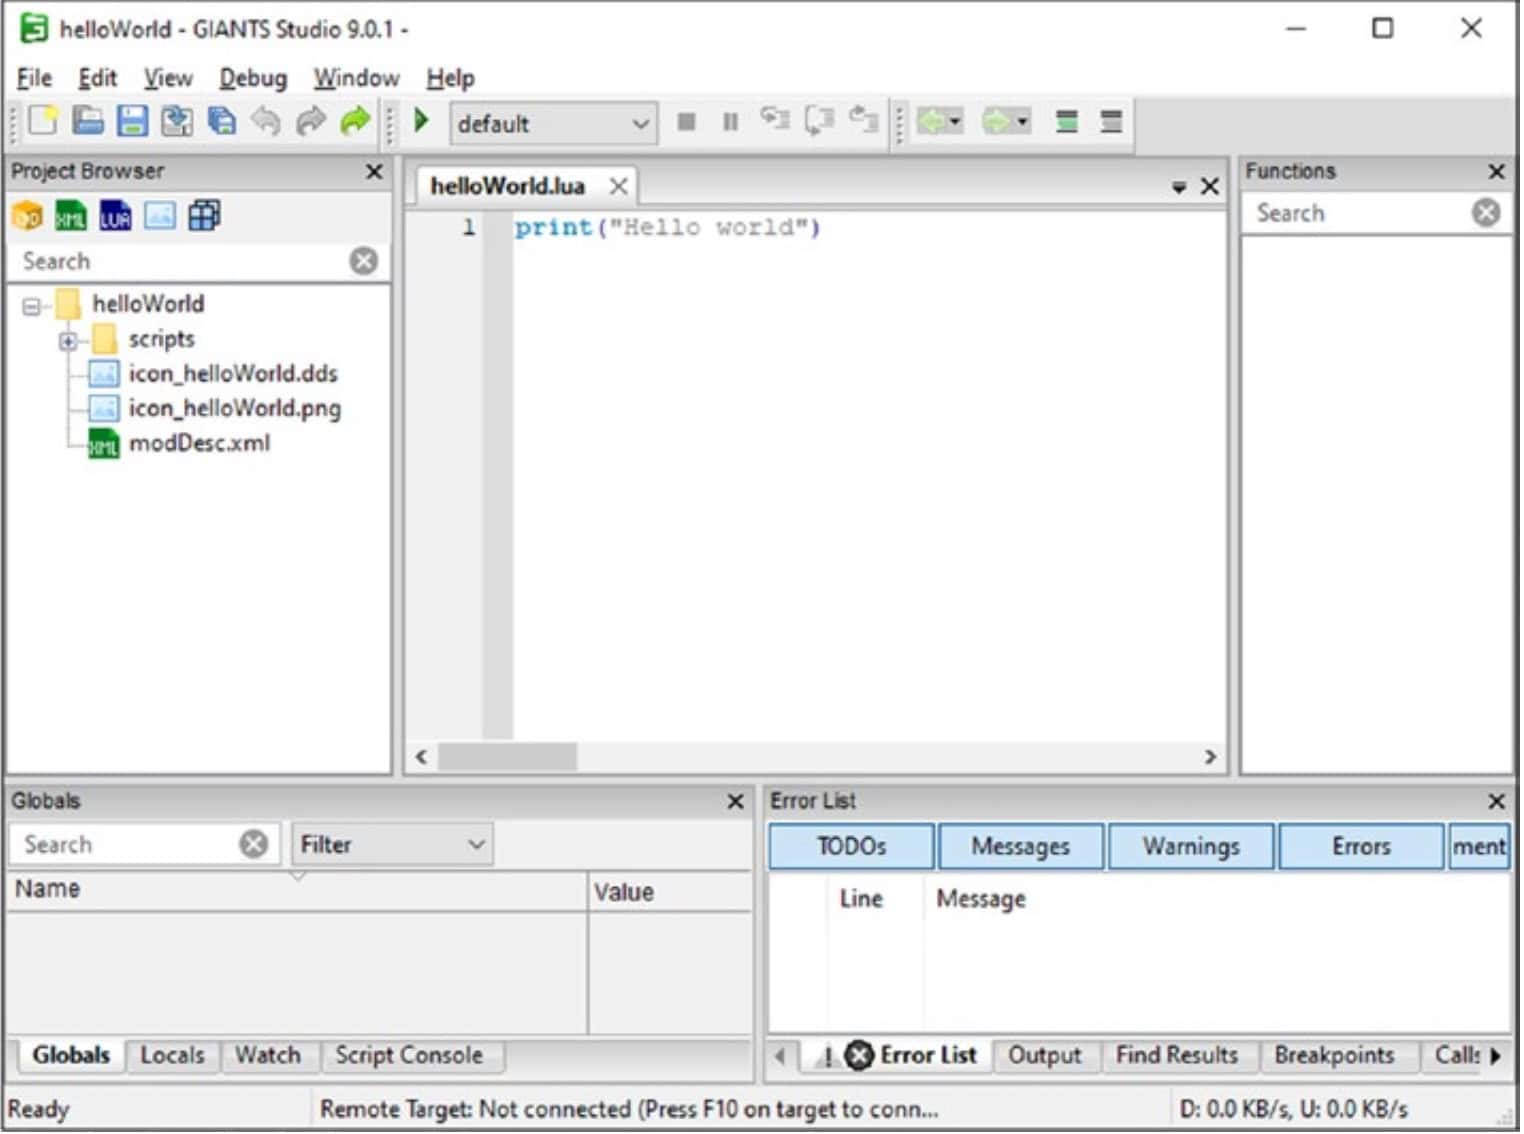
Task: Open the navigate forward history dropdown arrow
Action: [x=1023, y=122]
